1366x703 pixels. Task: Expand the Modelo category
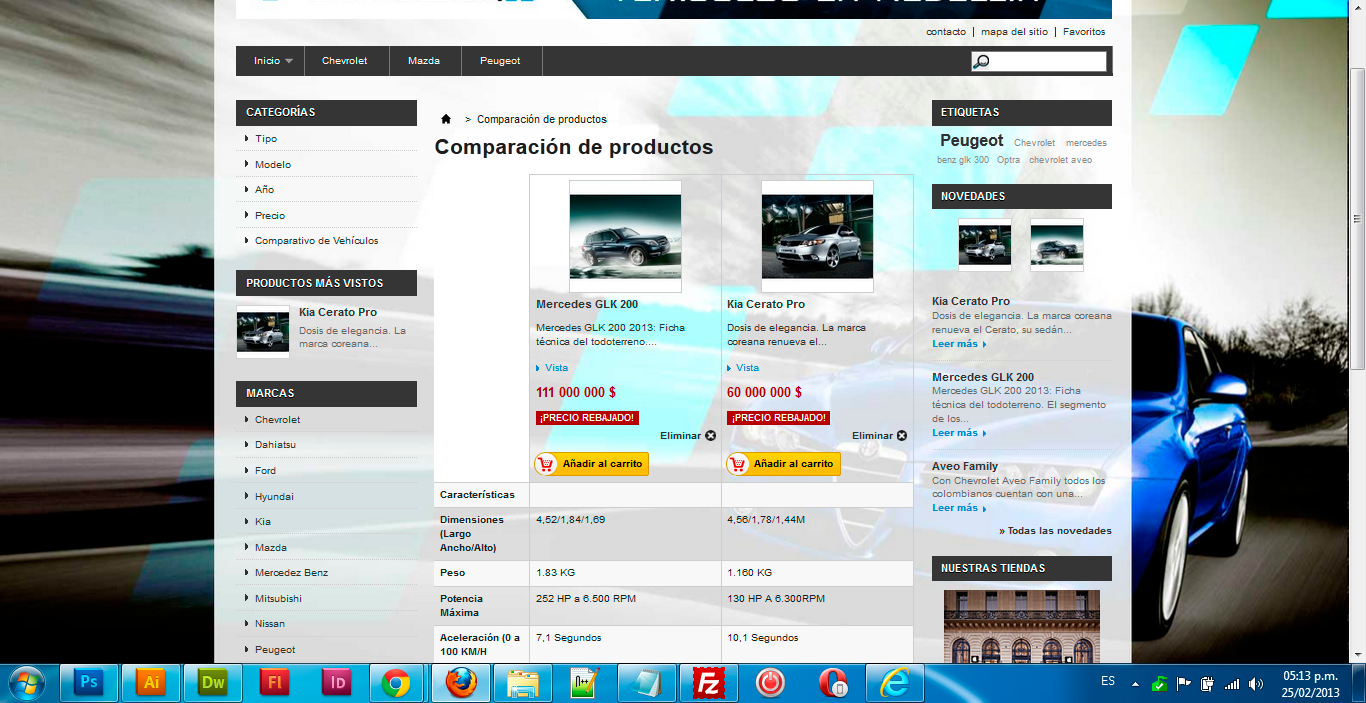tap(273, 164)
